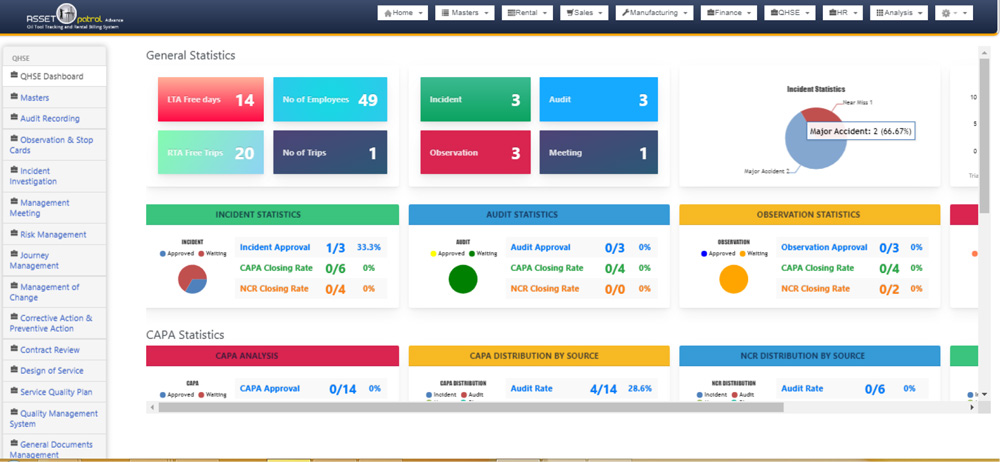Click the briefcase icon beside Risk Management
Image resolution: width=1000 pixels, height=462 pixels.
click(x=14, y=234)
